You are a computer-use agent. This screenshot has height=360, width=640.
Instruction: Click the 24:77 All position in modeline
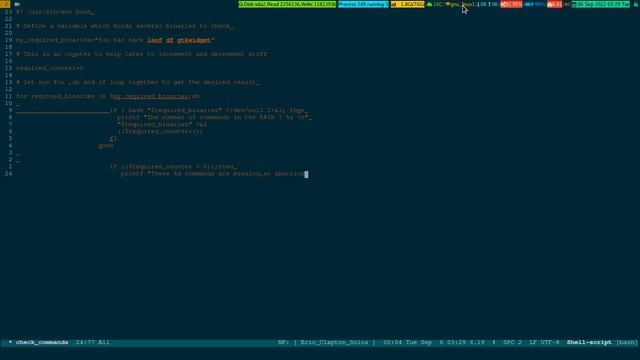(x=93, y=342)
